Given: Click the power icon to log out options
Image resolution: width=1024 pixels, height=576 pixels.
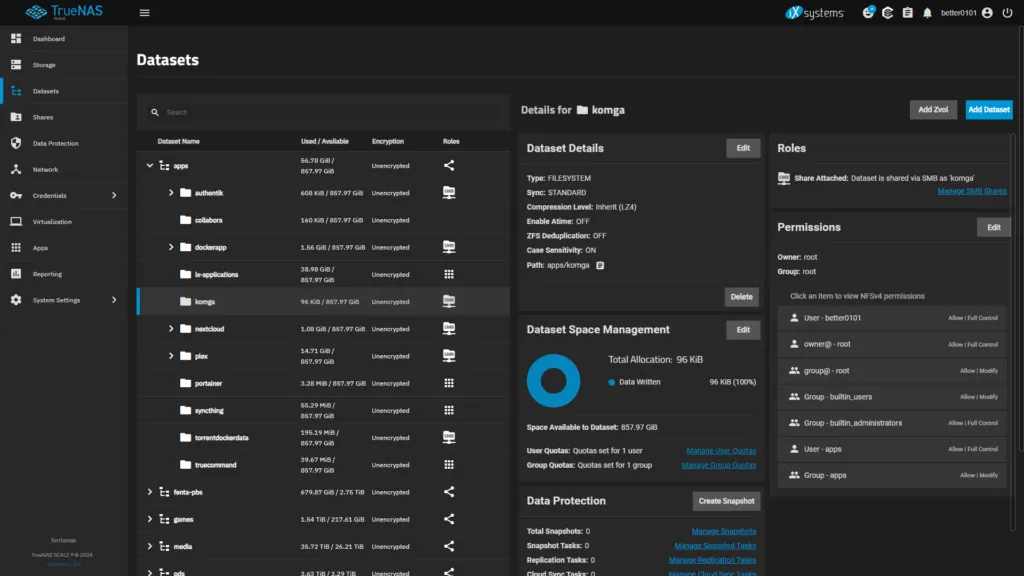Looking at the screenshot, I should click(1007, 13).
